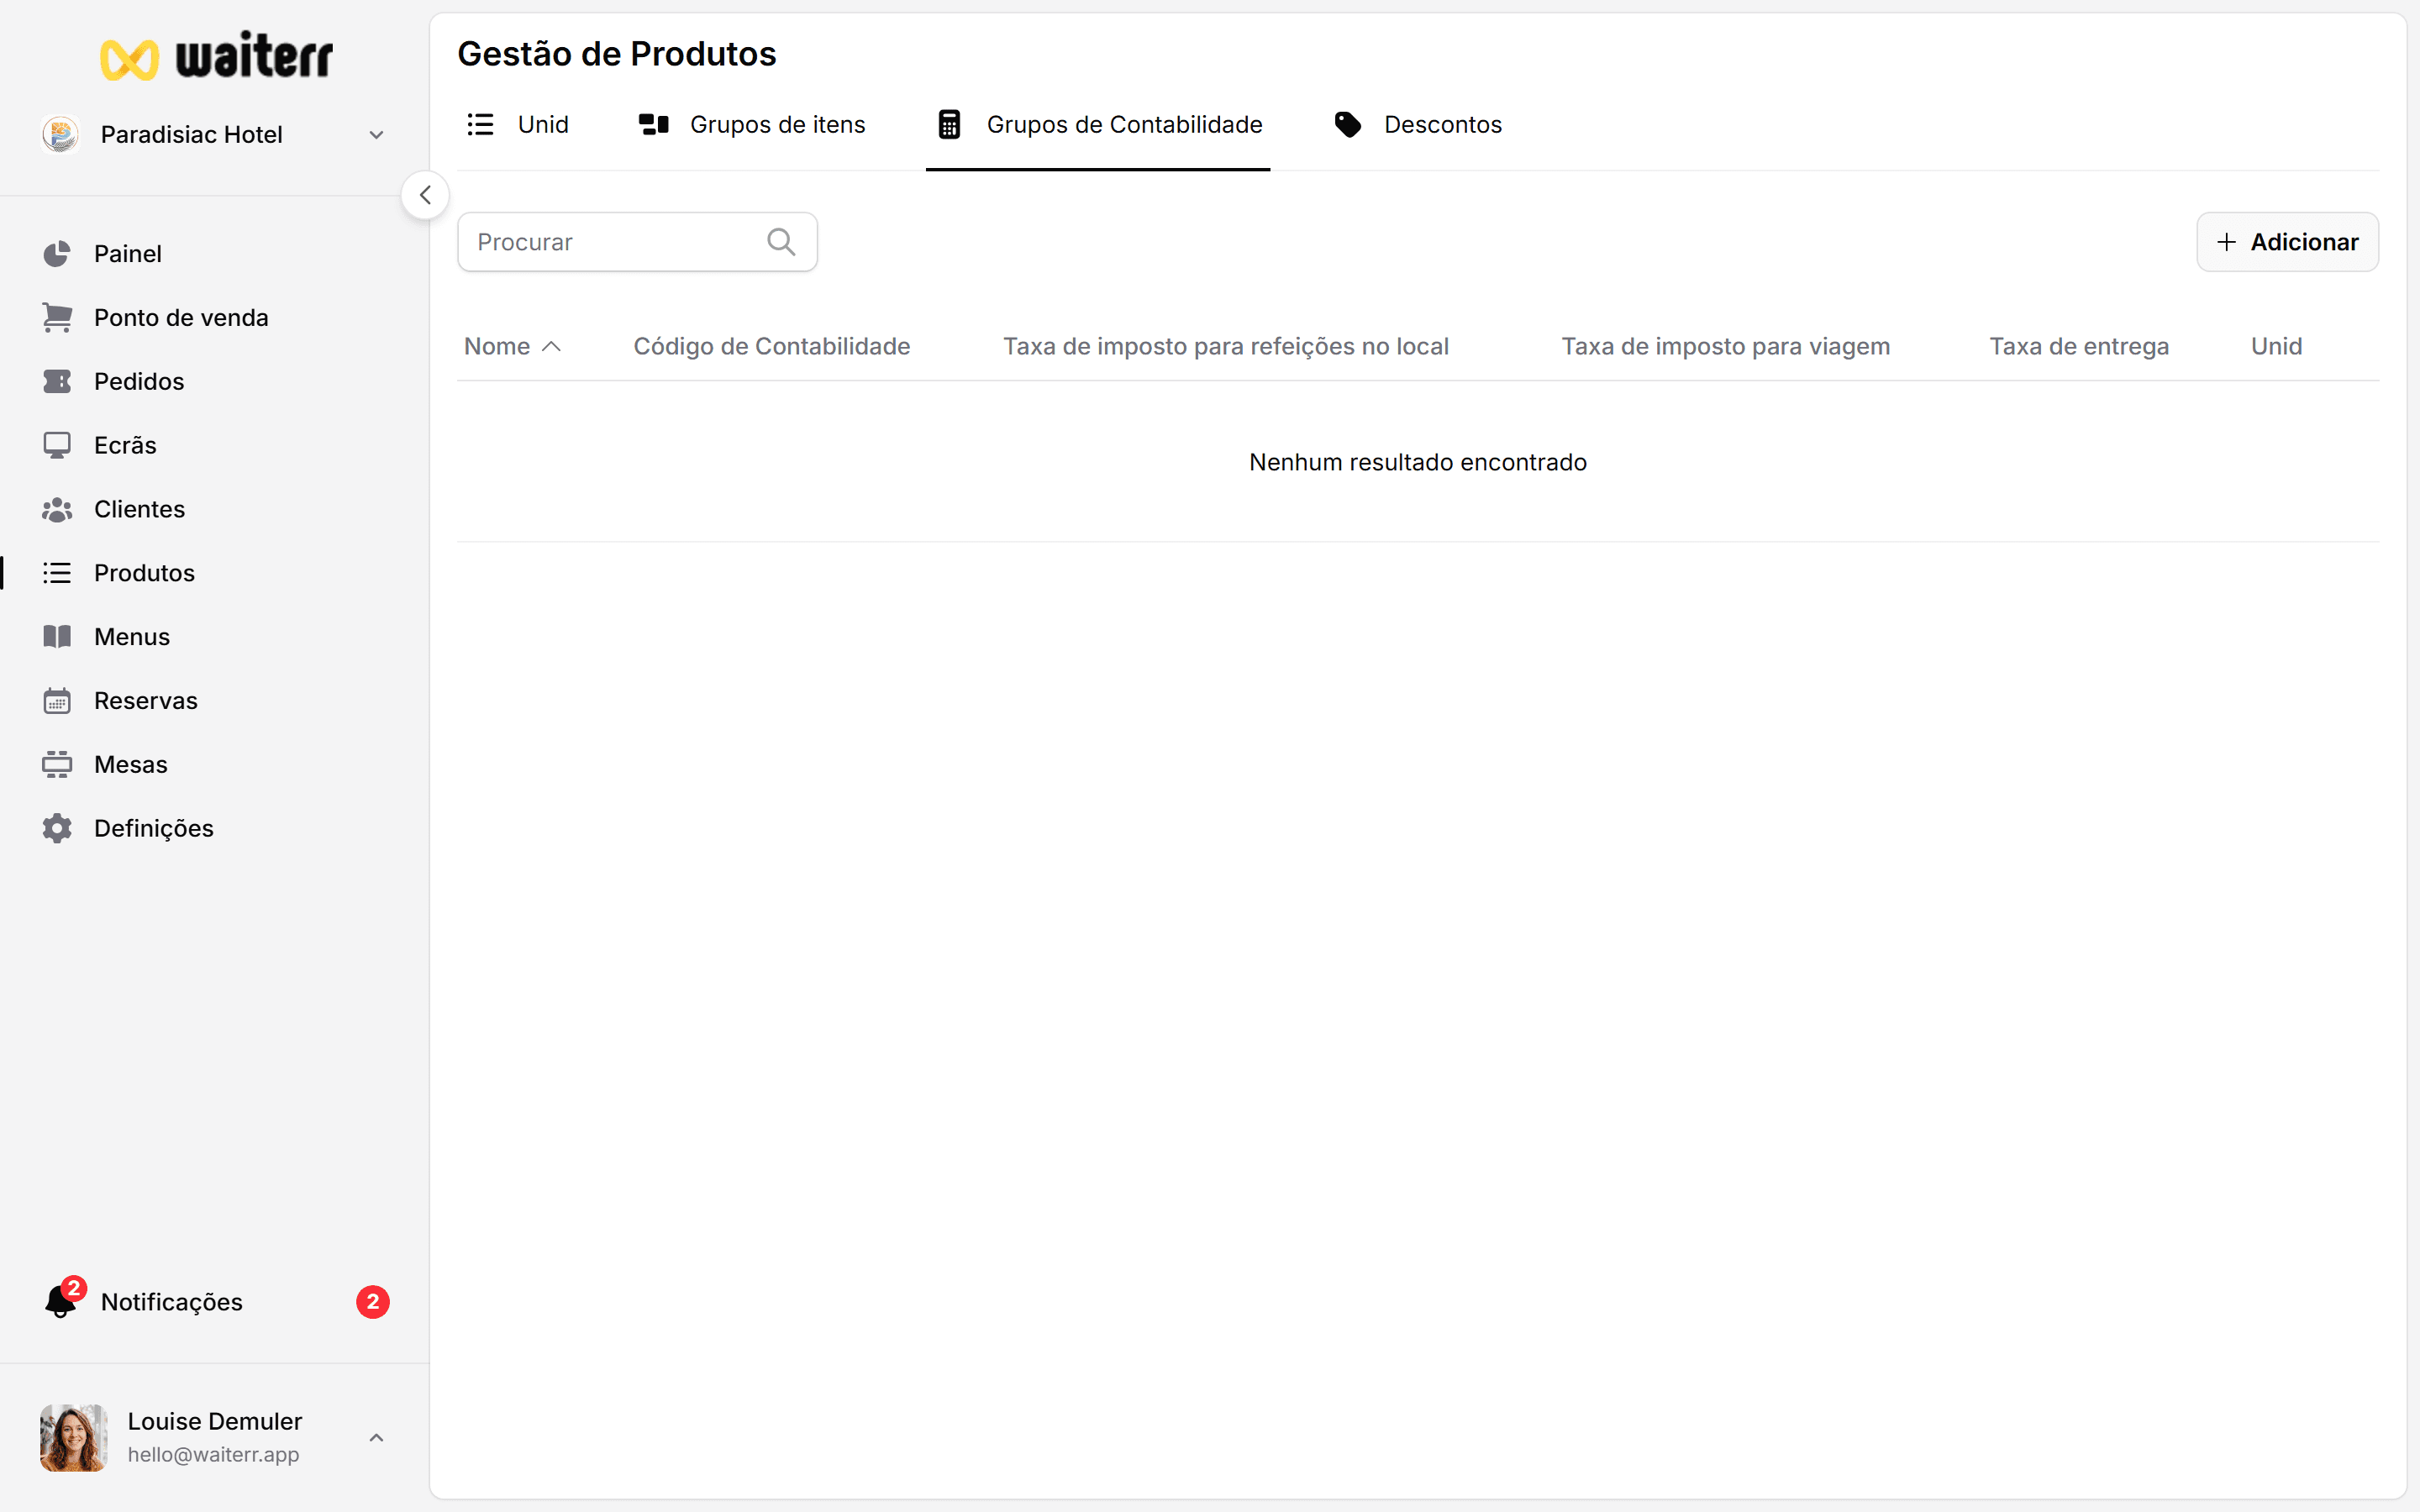Expand the Paradisiac Hotel venue dropdown
The height and width of the screenshot is (1512, 2420).
coord(376,135)
